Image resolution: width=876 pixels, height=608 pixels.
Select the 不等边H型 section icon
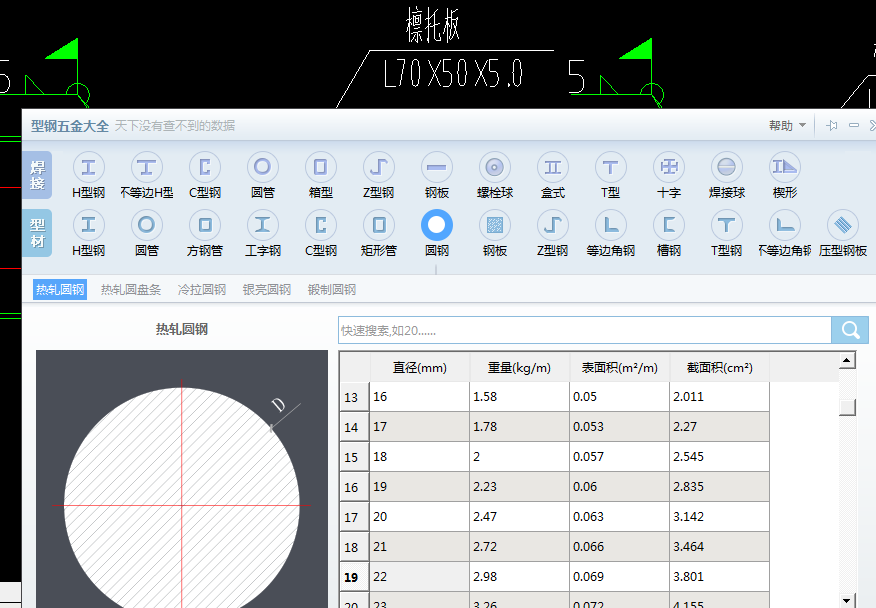pos(146,167)
